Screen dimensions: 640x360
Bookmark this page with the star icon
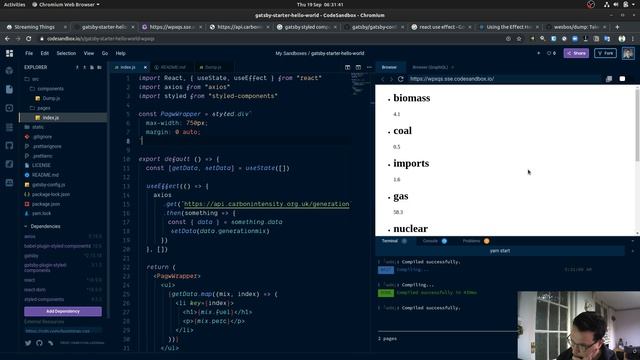click(519, 39)
